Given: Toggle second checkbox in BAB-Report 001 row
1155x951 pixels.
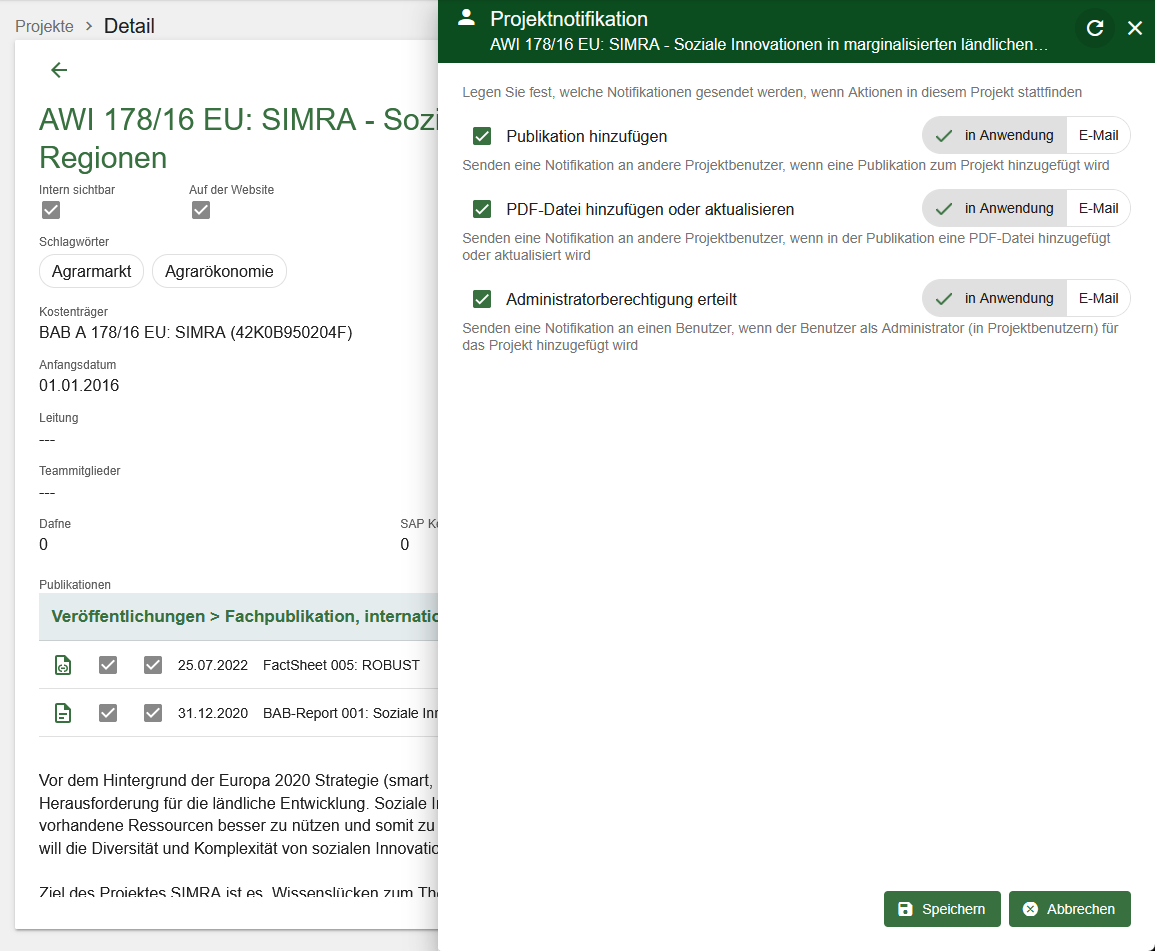Looking at the screenshot, I should (x=152, y=713).
